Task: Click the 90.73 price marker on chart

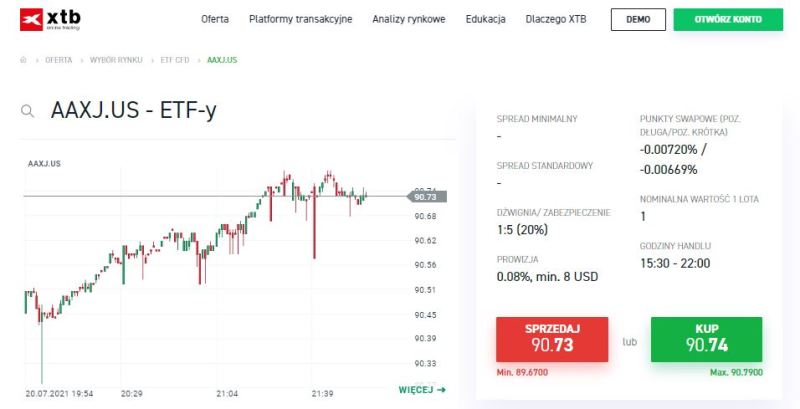Action: pyautogui.click(x=427, y=197)
